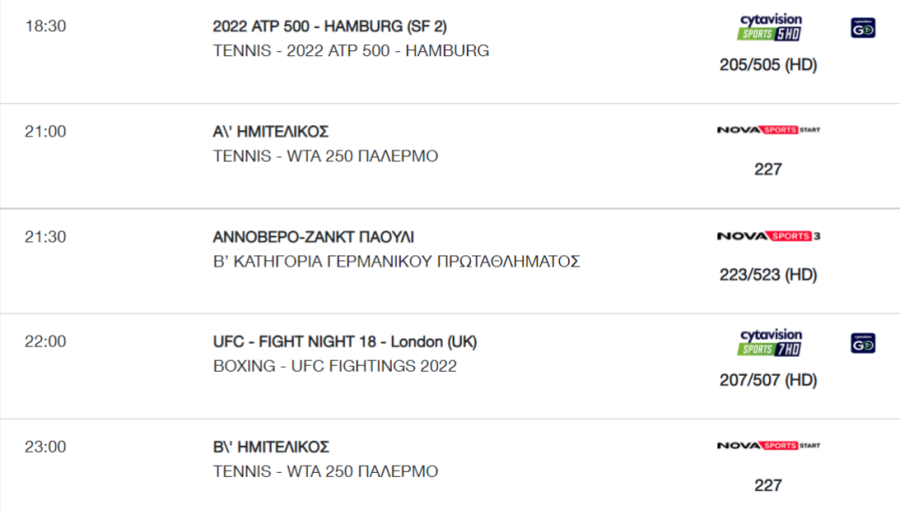Click BOXING - UFC FIGHTINGS 2022 subtitle
The width and height of the screenshot is (900, 510).
[x=335, y=366]
